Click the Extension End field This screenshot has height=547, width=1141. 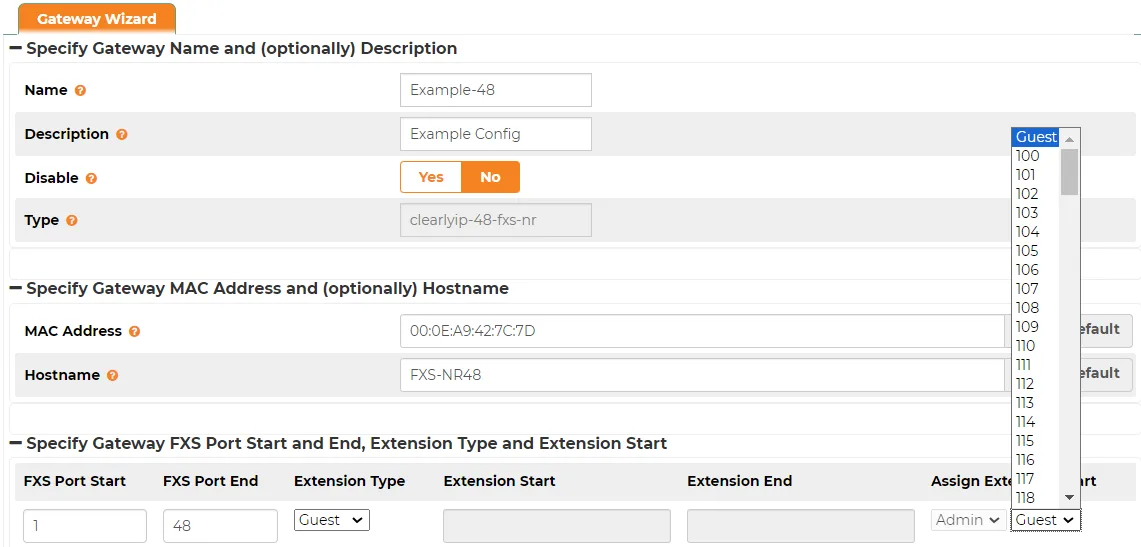point(800,526)
